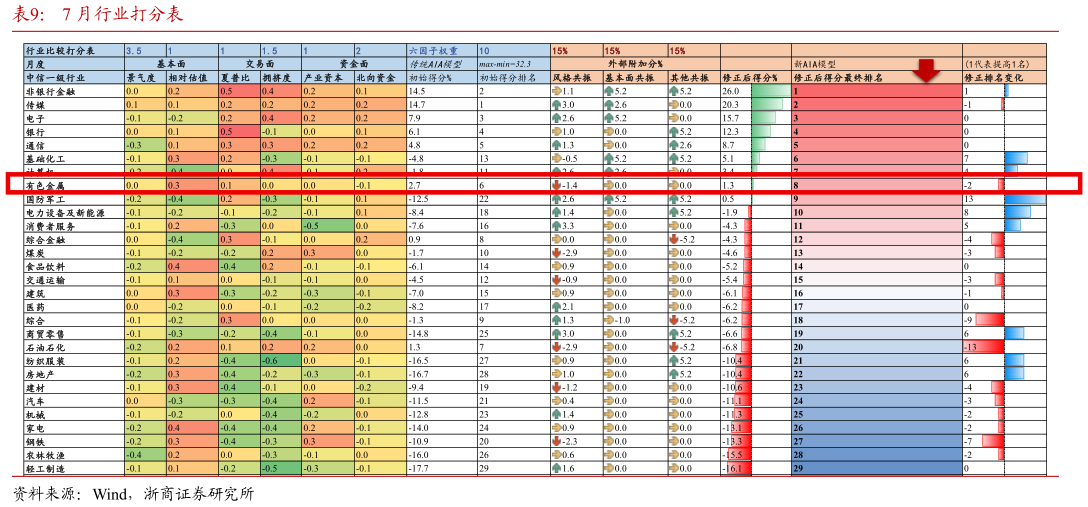Viewport: 1088px width, 507px height.
Task: Select the 六因子权重 header cell
Action: pyautogui.click(x=440, y=50)
